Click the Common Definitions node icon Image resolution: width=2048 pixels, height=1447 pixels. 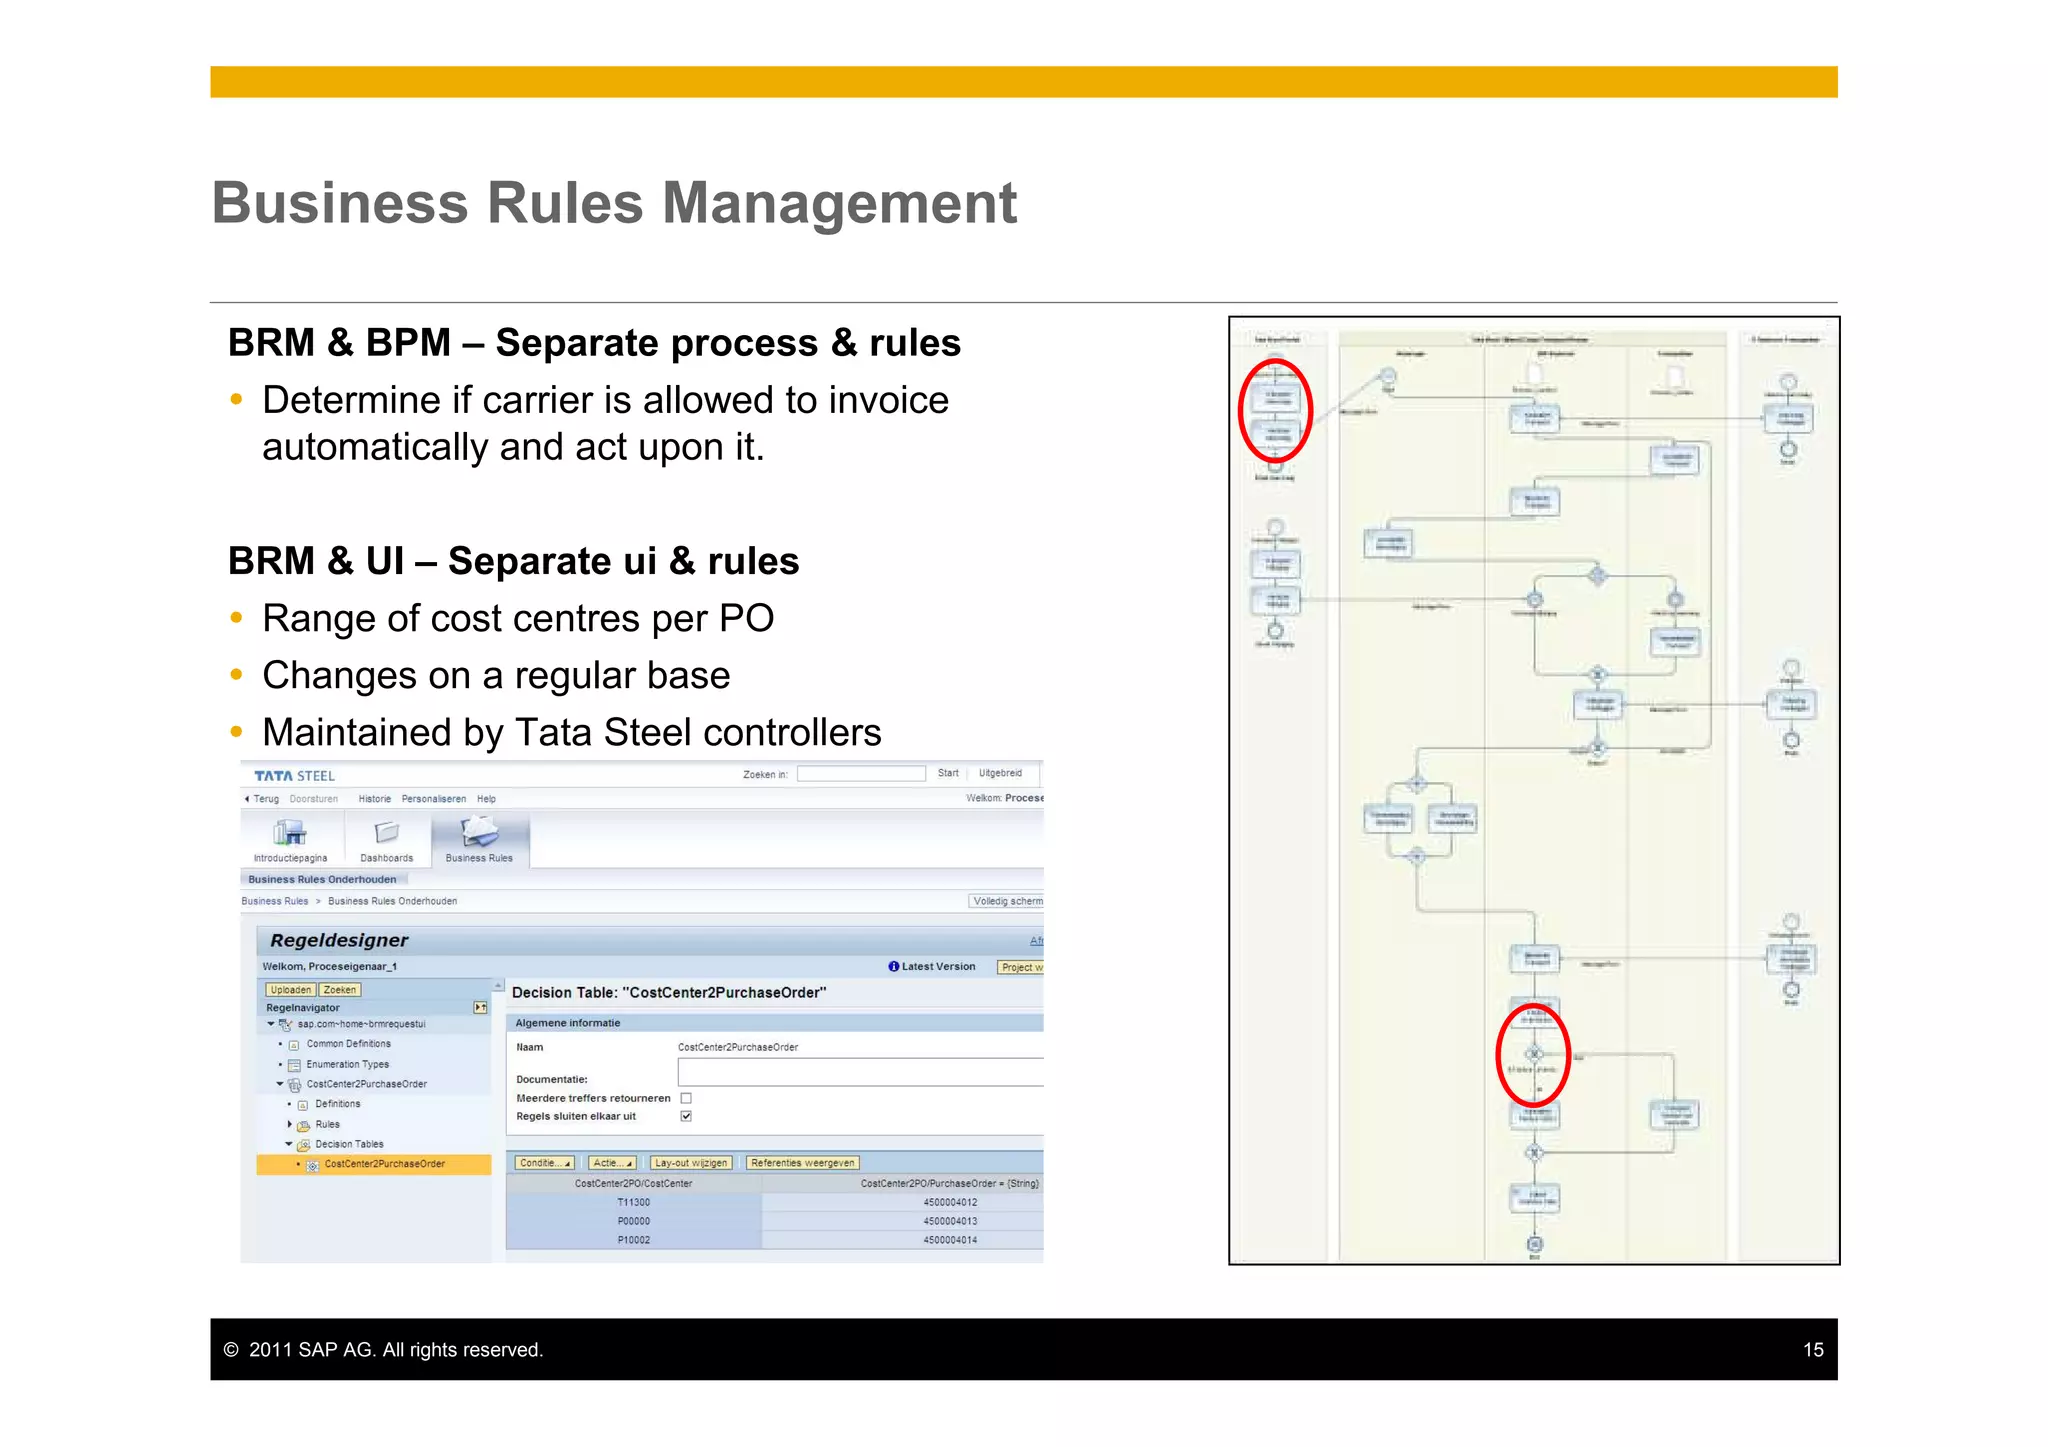coord(294,1044)
